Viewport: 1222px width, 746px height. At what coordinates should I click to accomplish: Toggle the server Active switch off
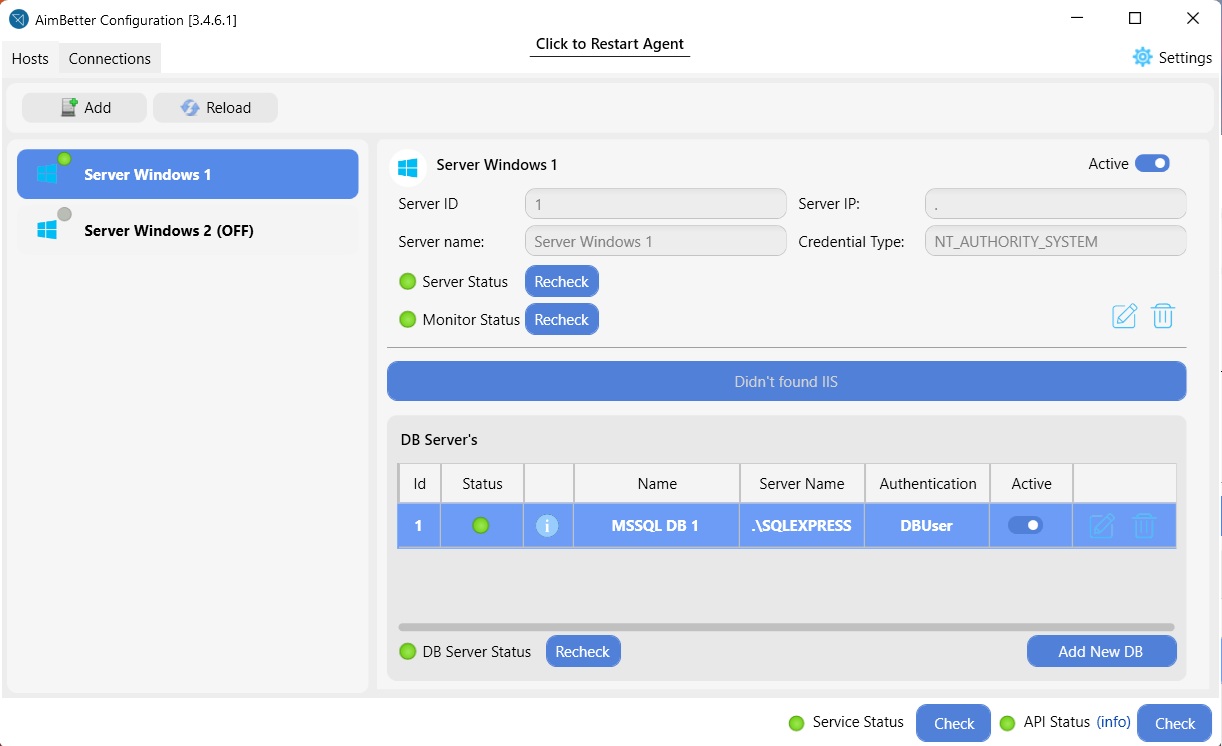[1152, 164]
